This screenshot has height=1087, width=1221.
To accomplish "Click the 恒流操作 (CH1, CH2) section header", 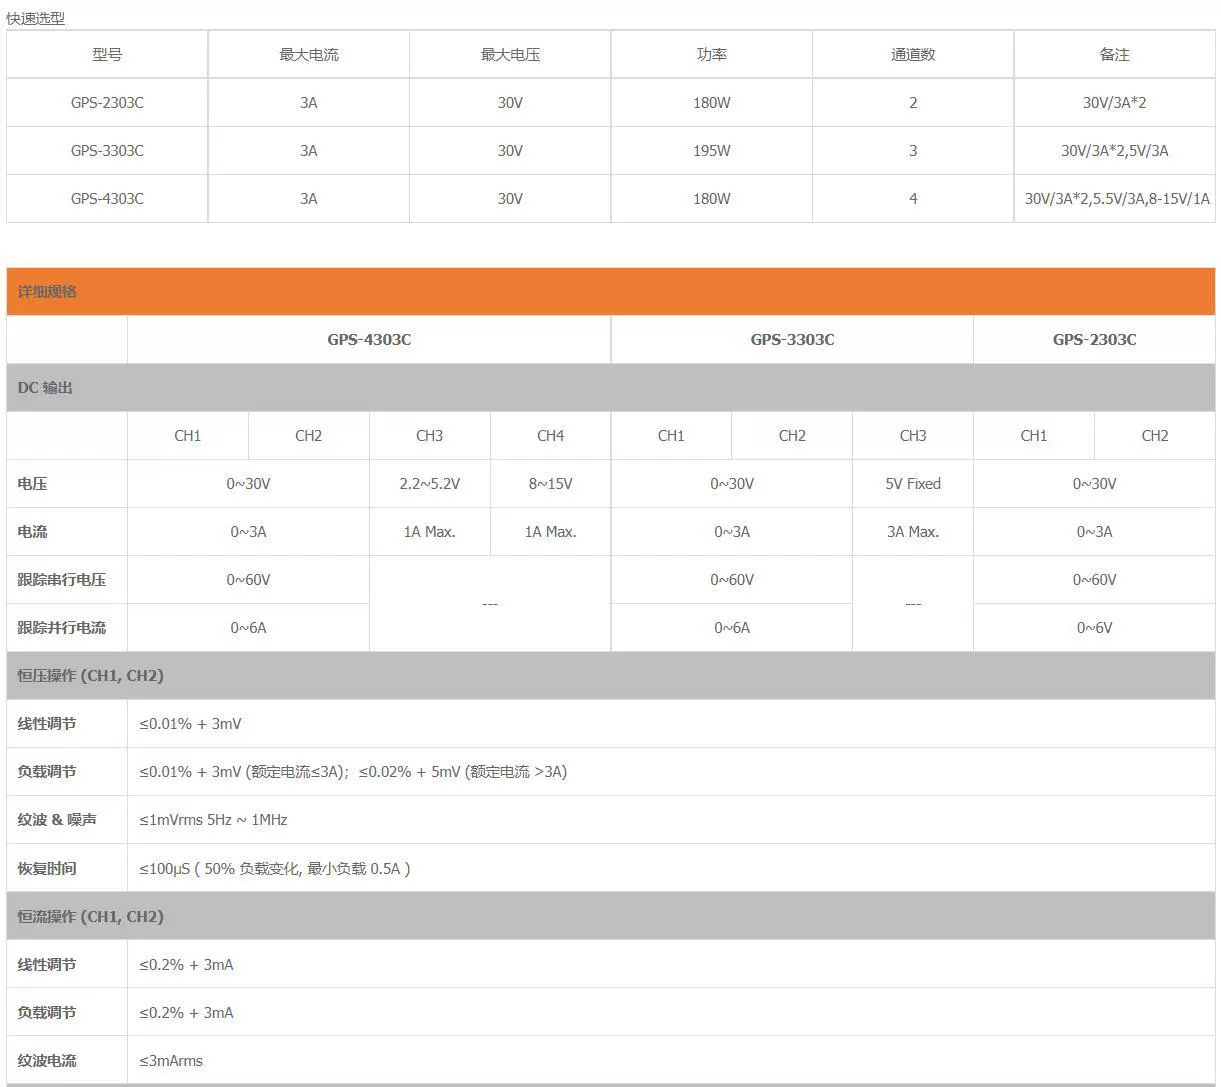I will [x=611, y=917].
